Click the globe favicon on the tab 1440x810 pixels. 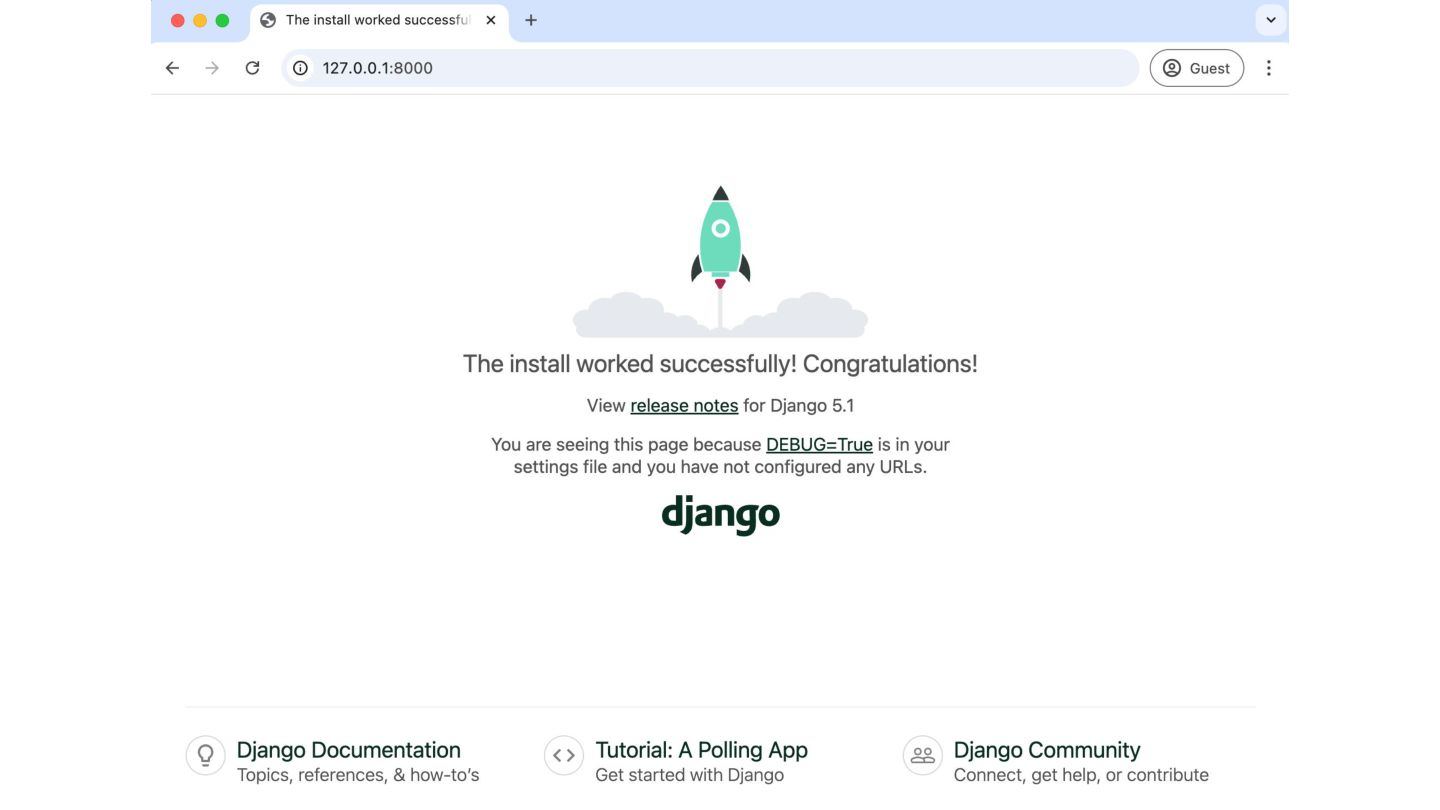click(x=268, y=20)
